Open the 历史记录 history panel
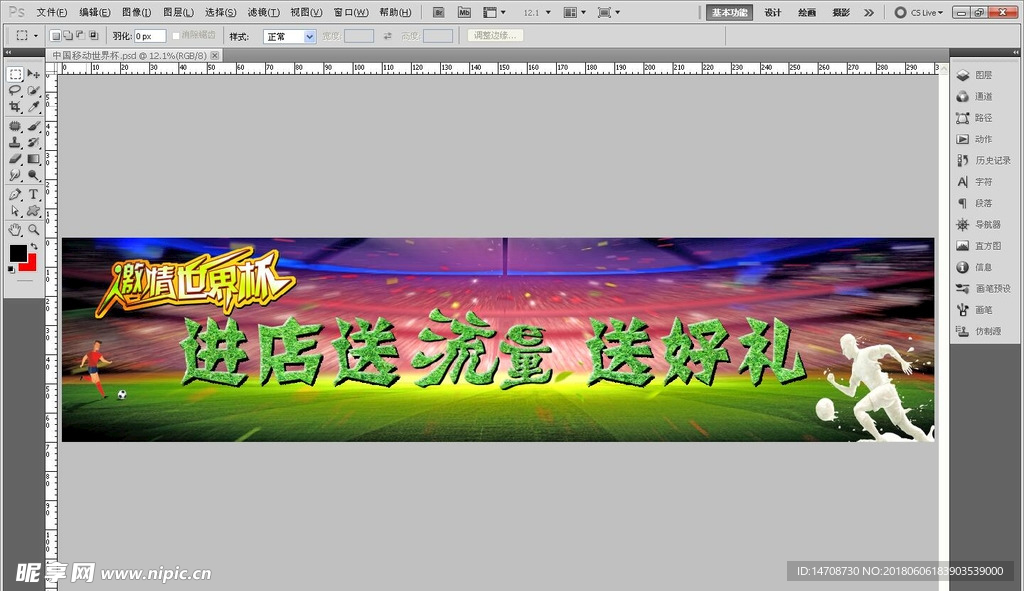Viewport: 1024px width, 591px height. (x=984, y=160)
